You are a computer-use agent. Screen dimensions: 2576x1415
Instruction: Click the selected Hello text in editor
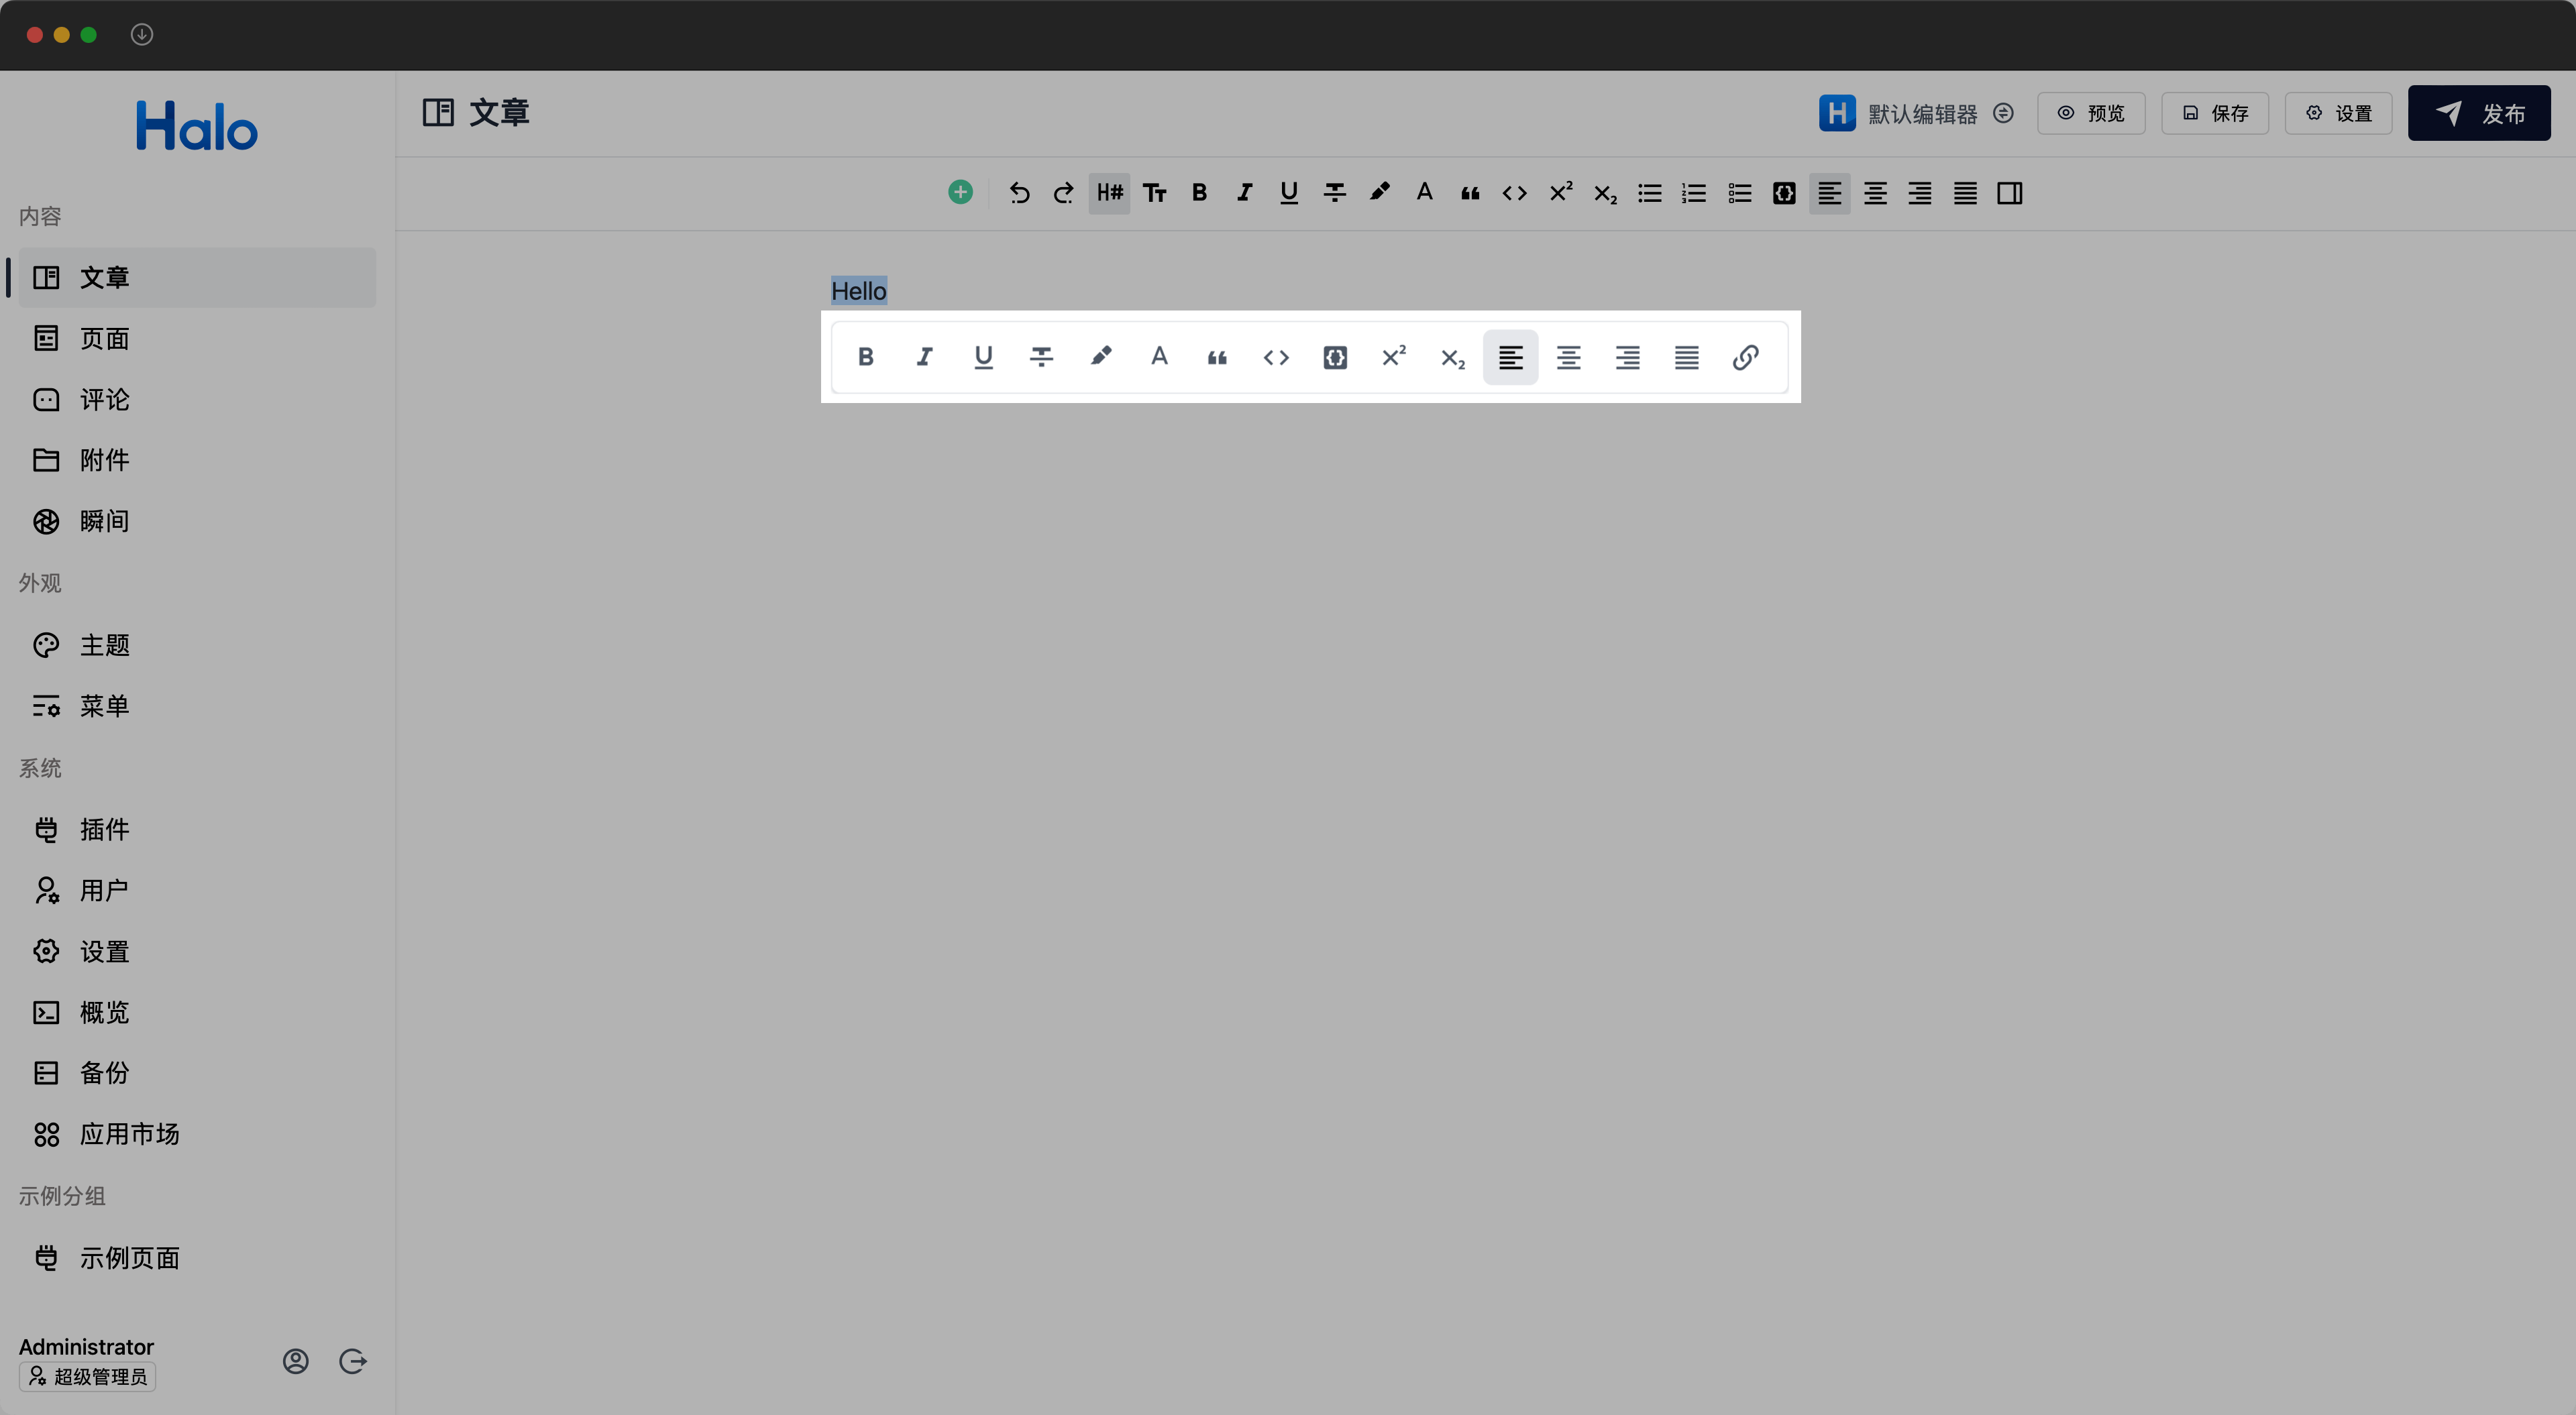[858, 291]
